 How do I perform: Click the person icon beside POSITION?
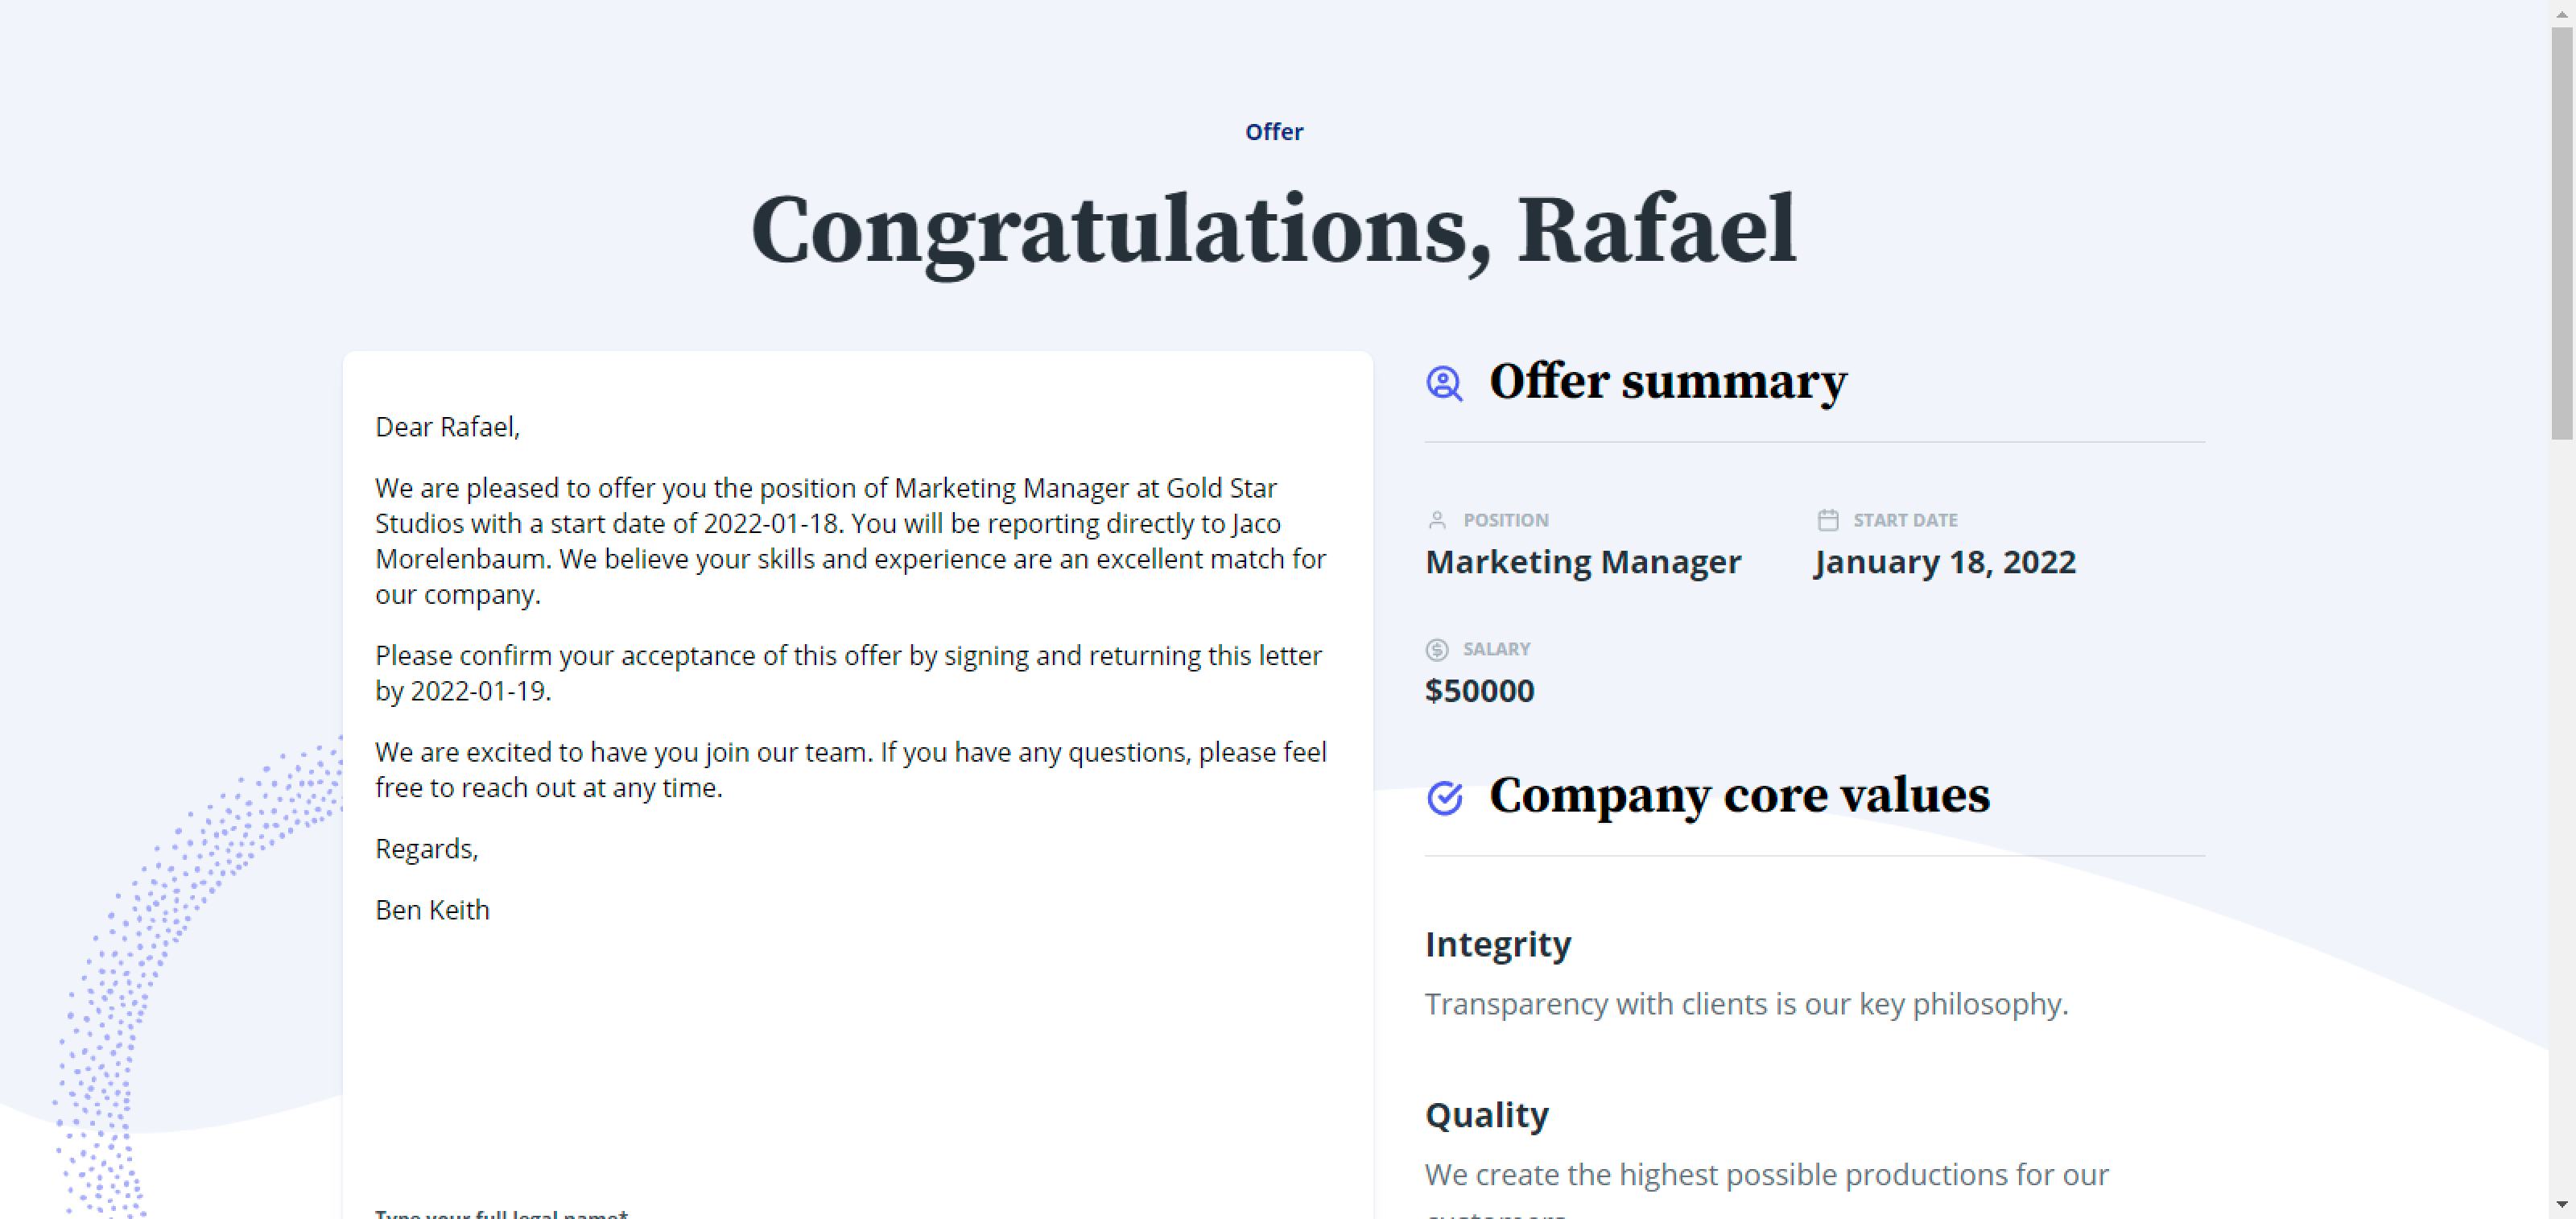[x=1437, y=520]
